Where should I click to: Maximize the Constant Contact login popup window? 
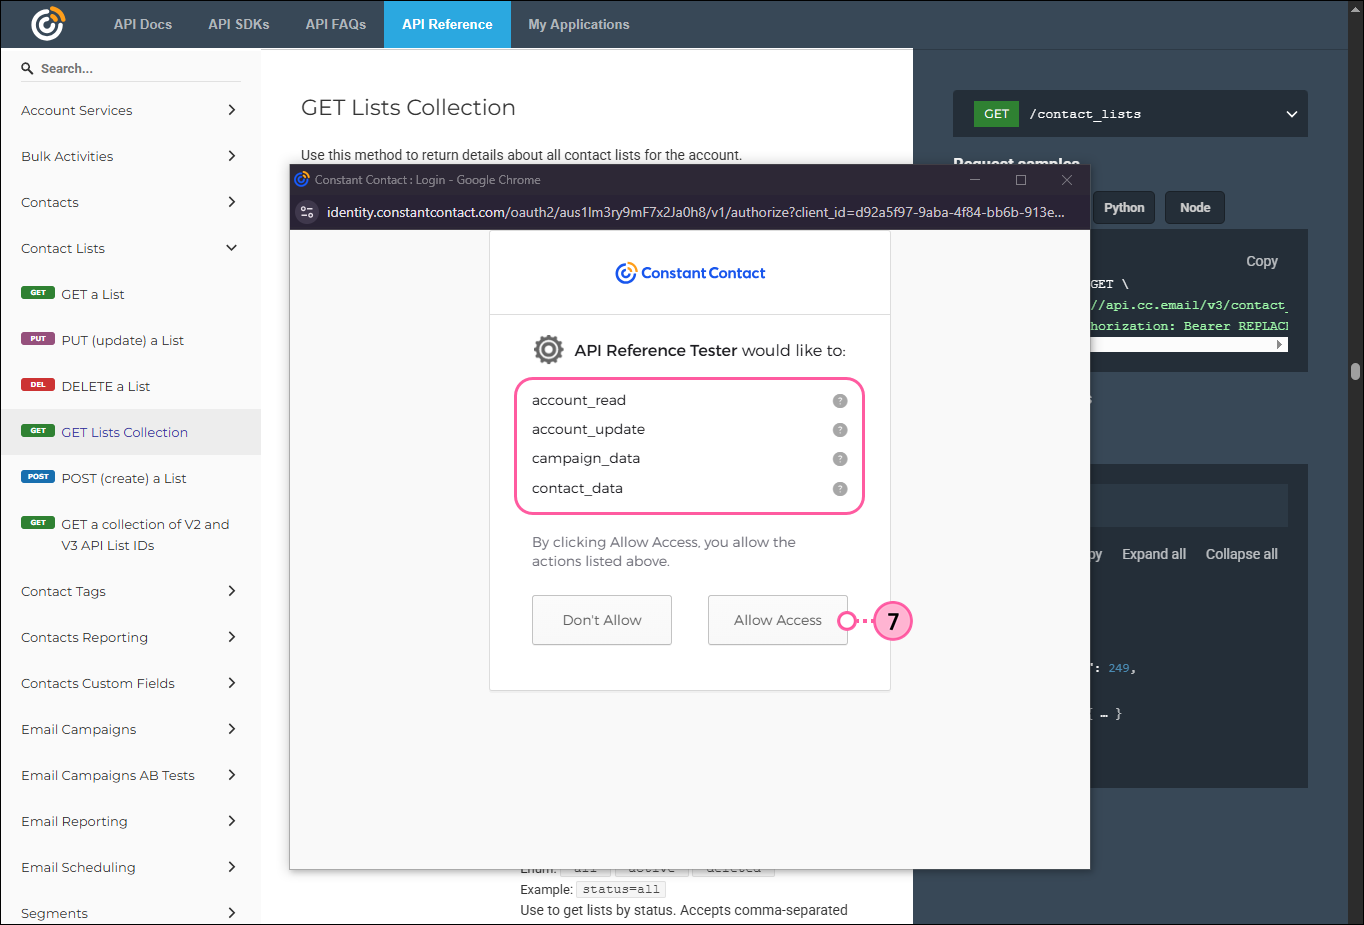pyautogui.click(x=1021, y=180)
